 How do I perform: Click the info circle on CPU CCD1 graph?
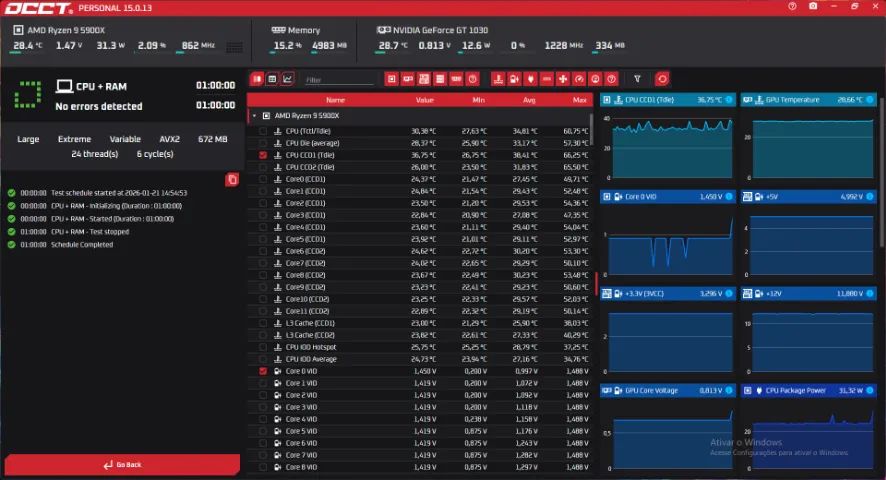pyautogui.click(x=729, y=100)
